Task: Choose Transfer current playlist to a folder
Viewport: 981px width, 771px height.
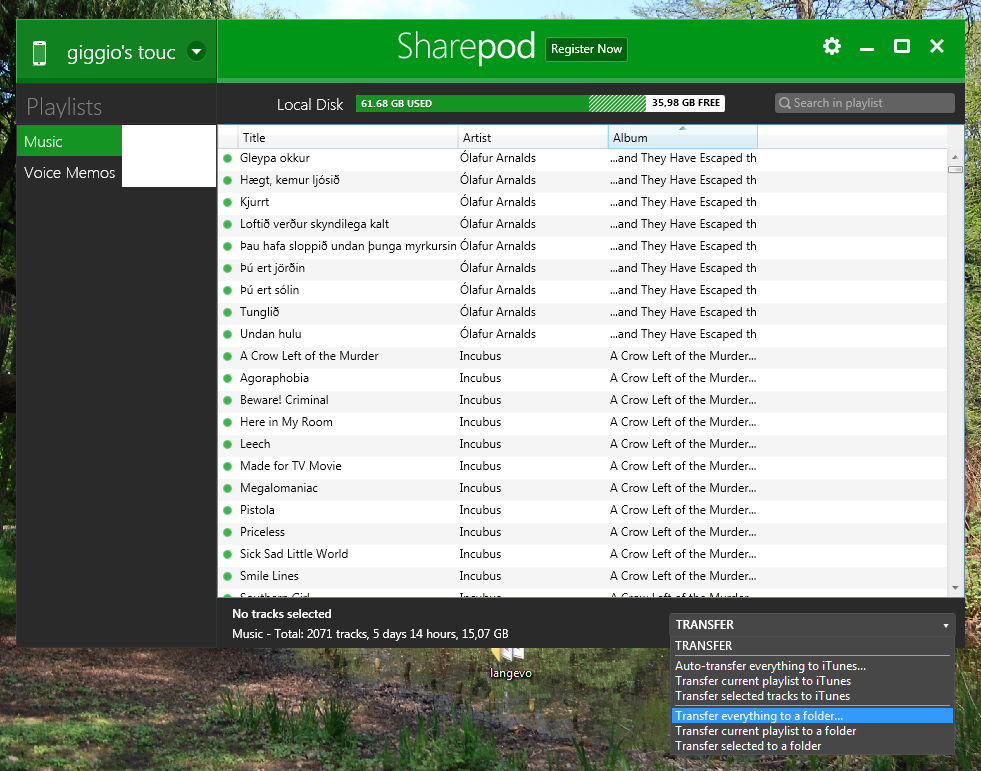Action: [x=765, y=731]
